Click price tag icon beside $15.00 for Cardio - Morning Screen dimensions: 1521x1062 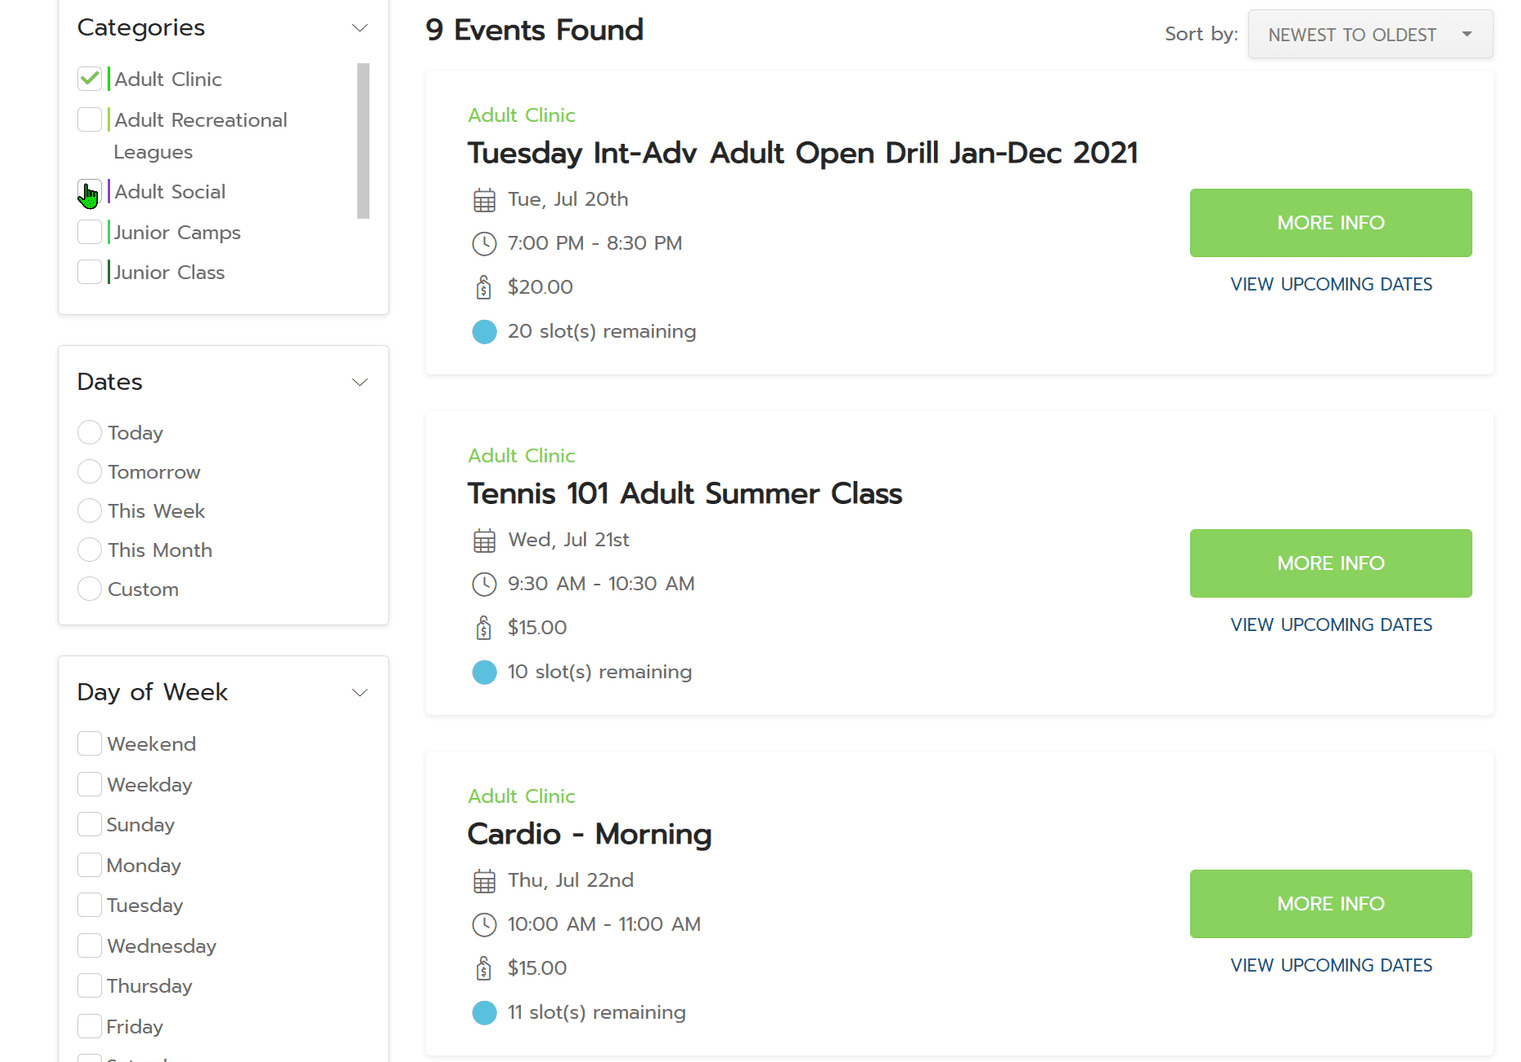point(484,968)
